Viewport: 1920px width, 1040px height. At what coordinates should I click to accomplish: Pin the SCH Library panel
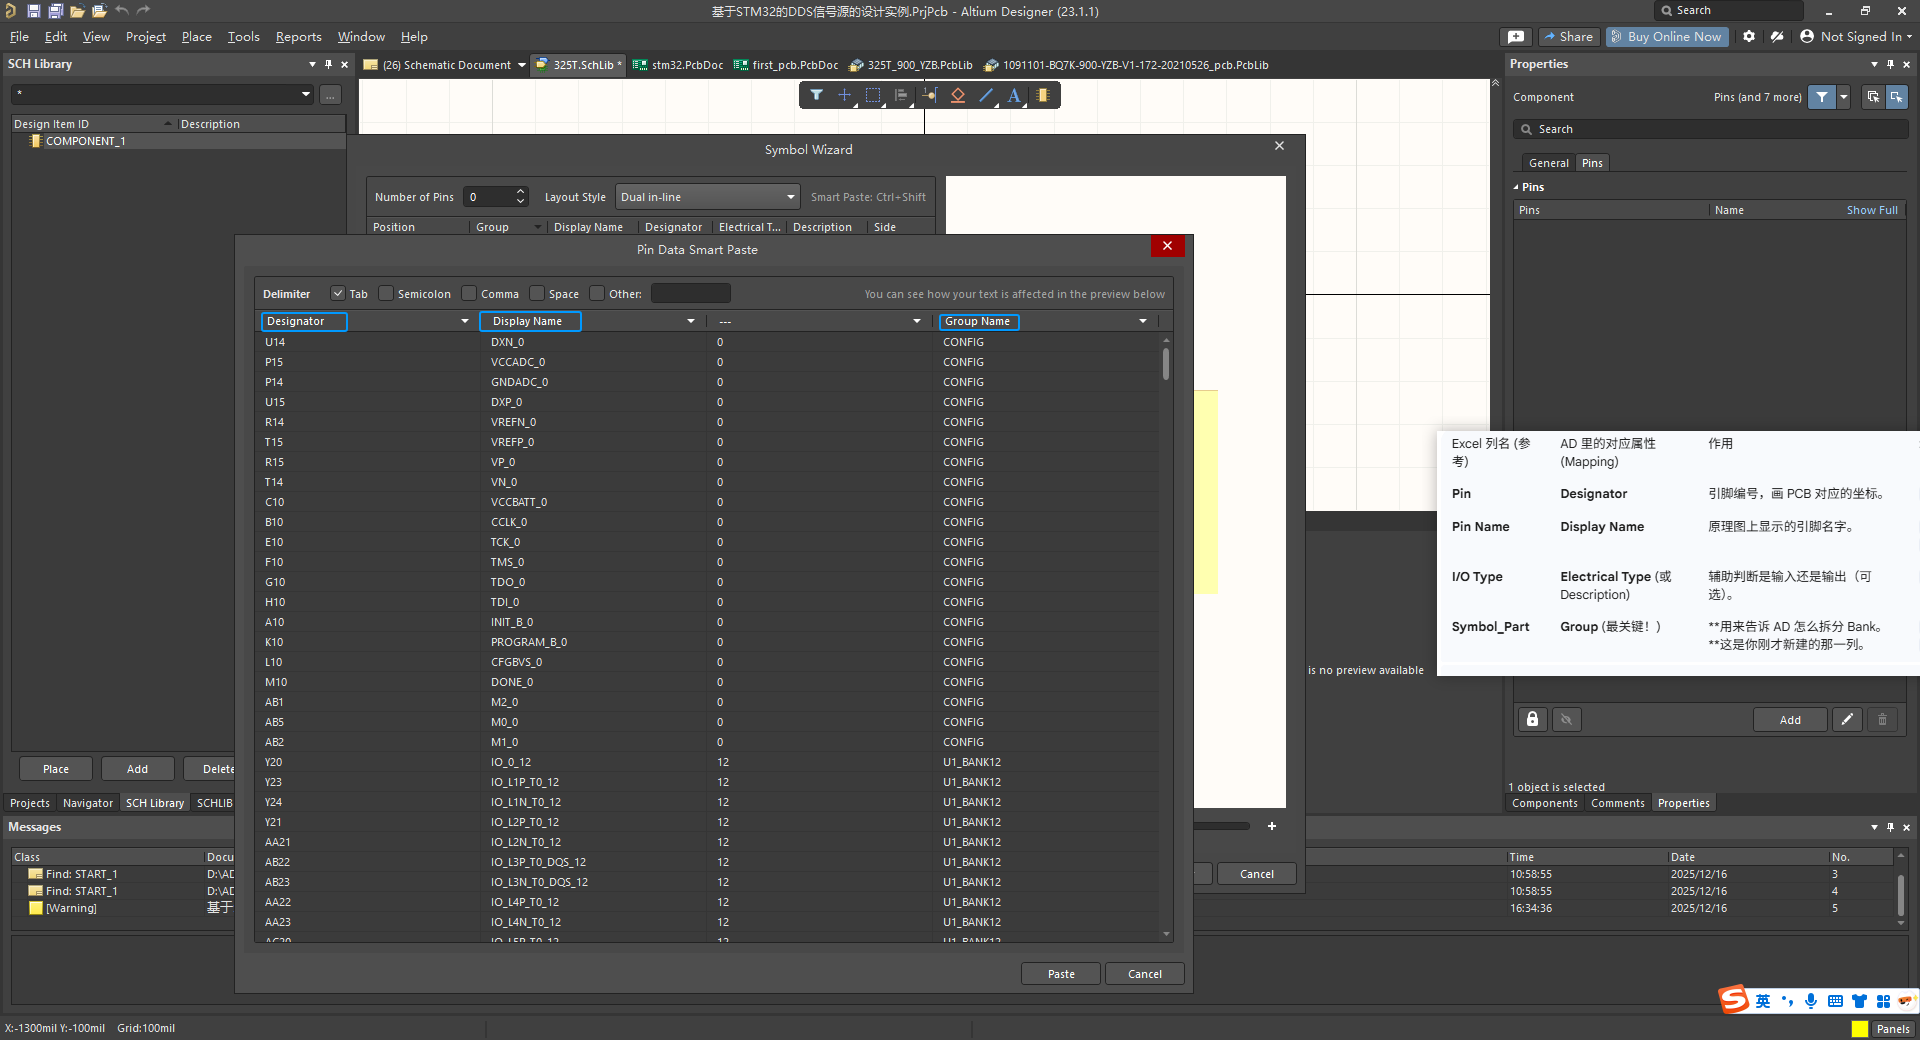coord(328,64)
